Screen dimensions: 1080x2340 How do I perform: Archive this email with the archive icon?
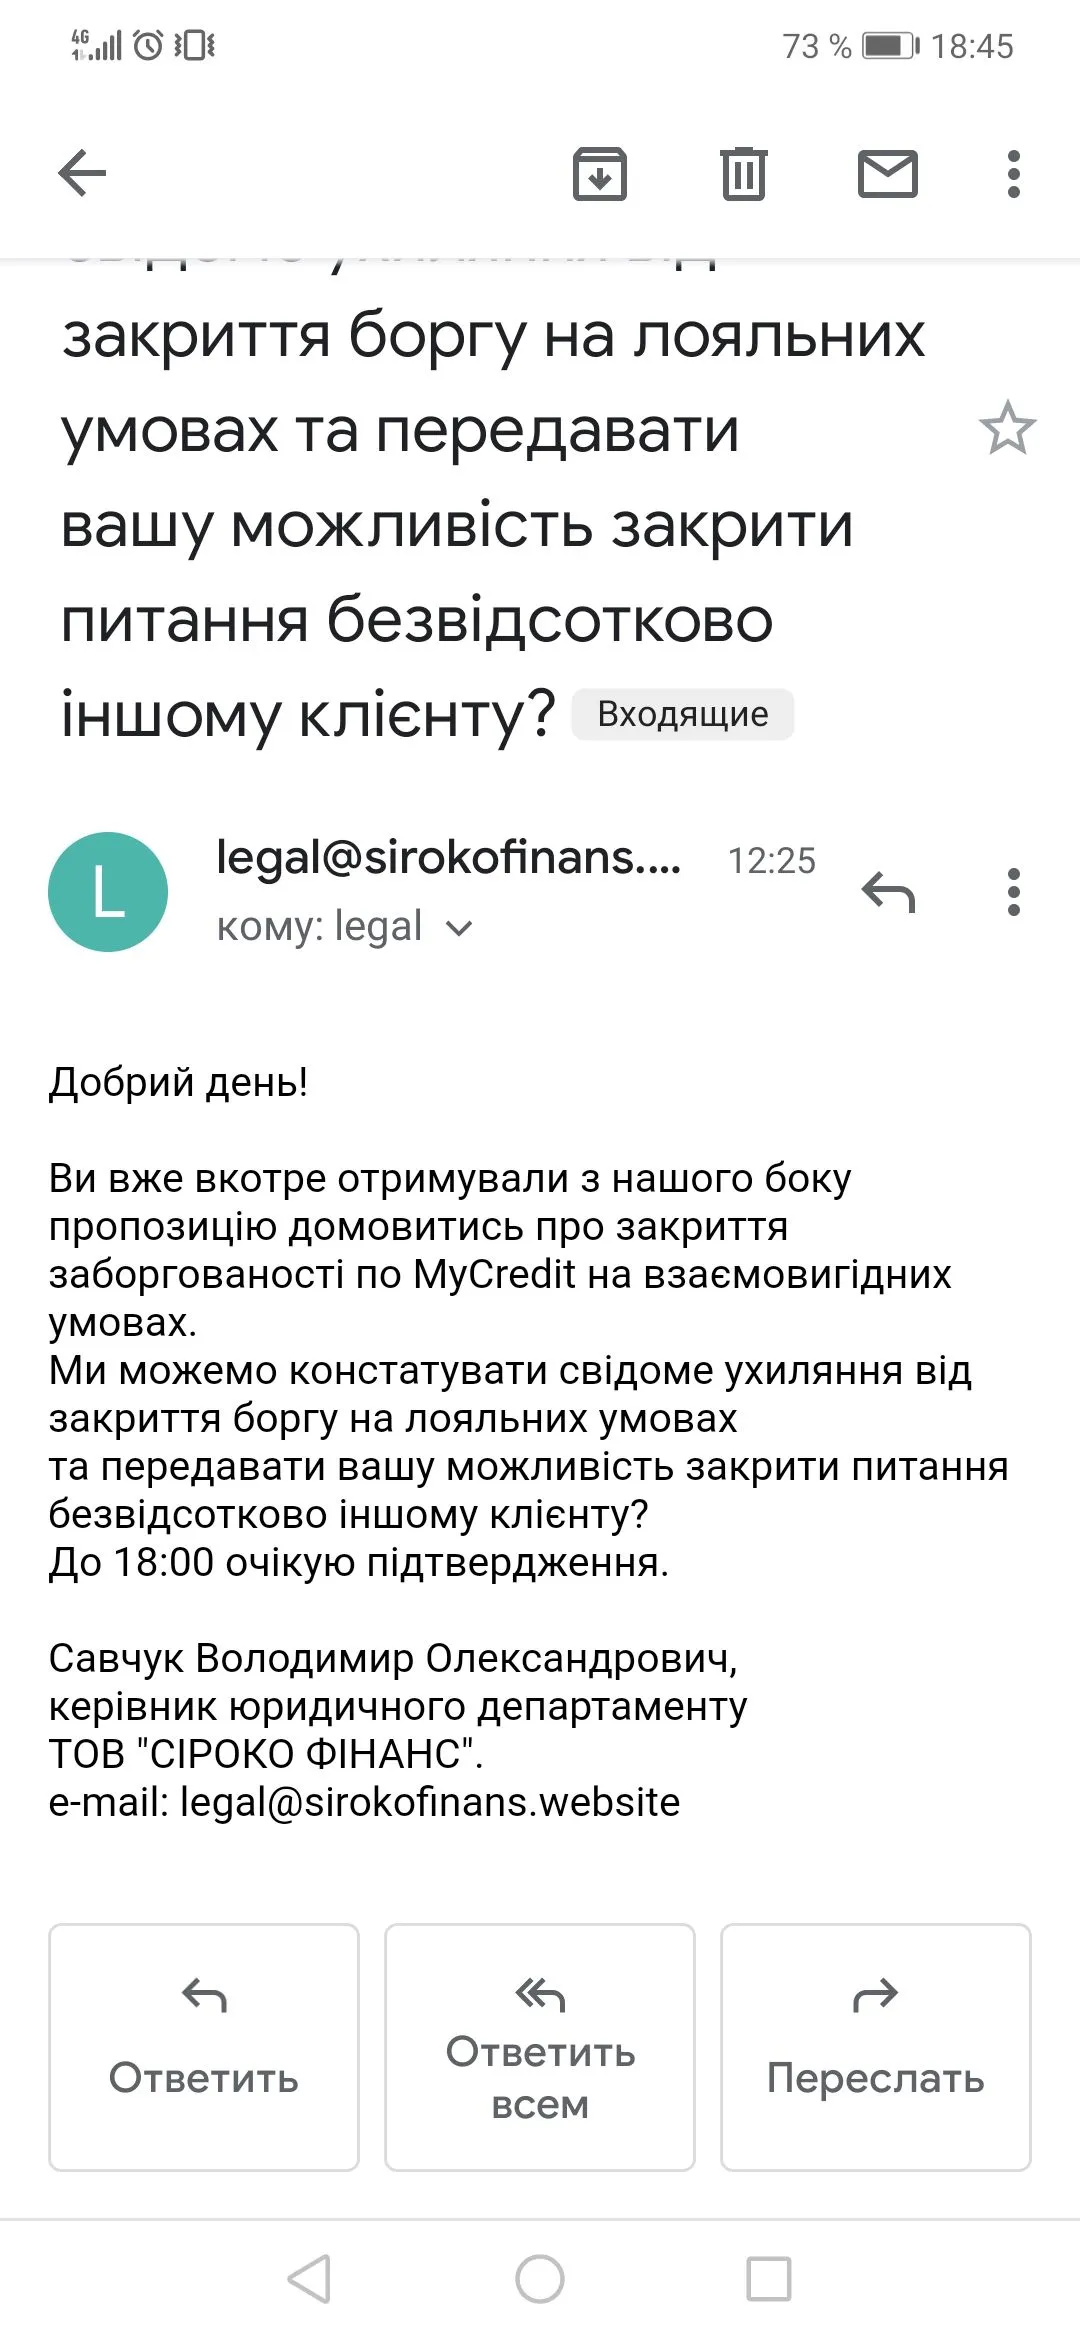coord(599,174)
